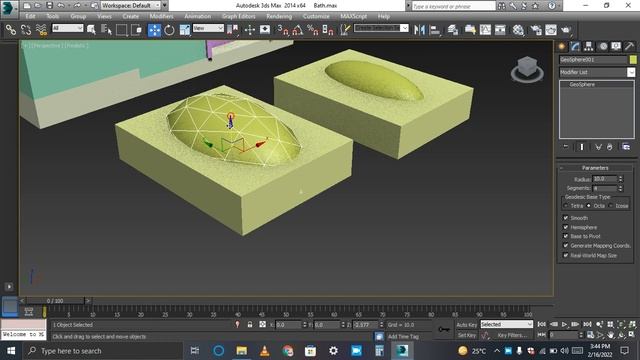Click Select and Manipulate icon

(249, 30)
